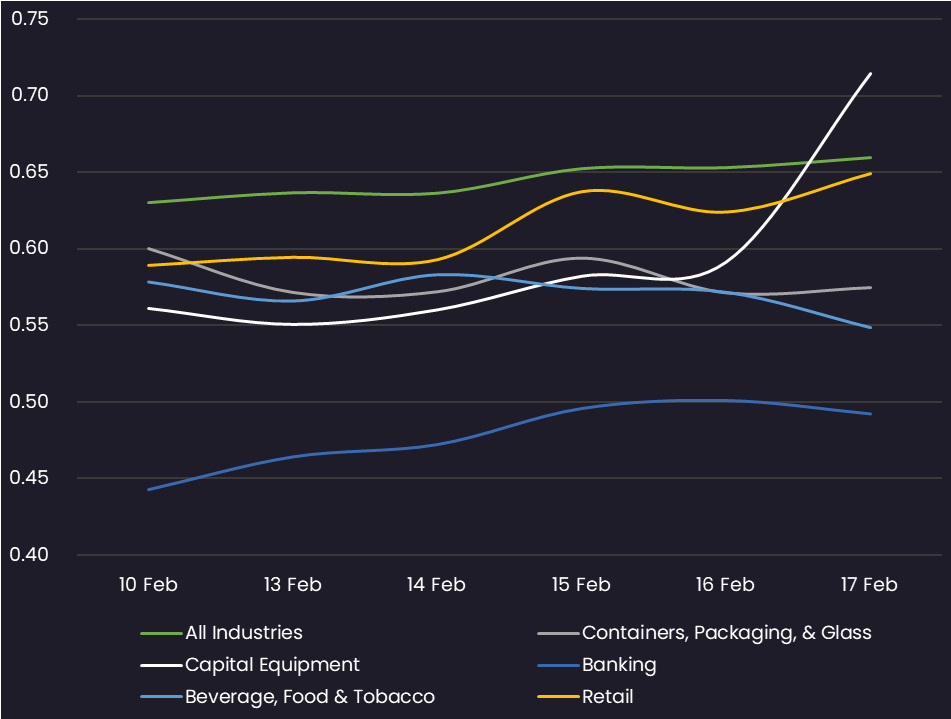951x719 pixels.
Task: Click the 0.40 y-axis value label
Action: coord(29,555)
